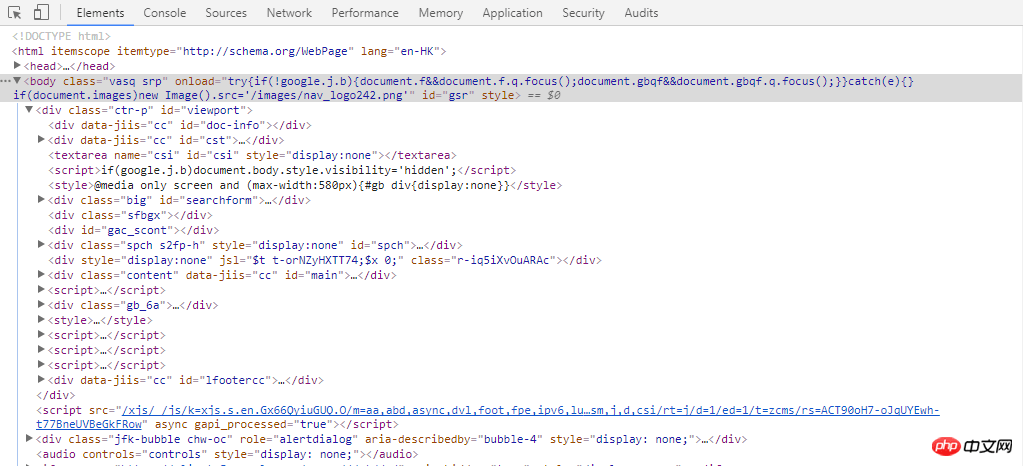Expand the div class gb_6a node

42,304
